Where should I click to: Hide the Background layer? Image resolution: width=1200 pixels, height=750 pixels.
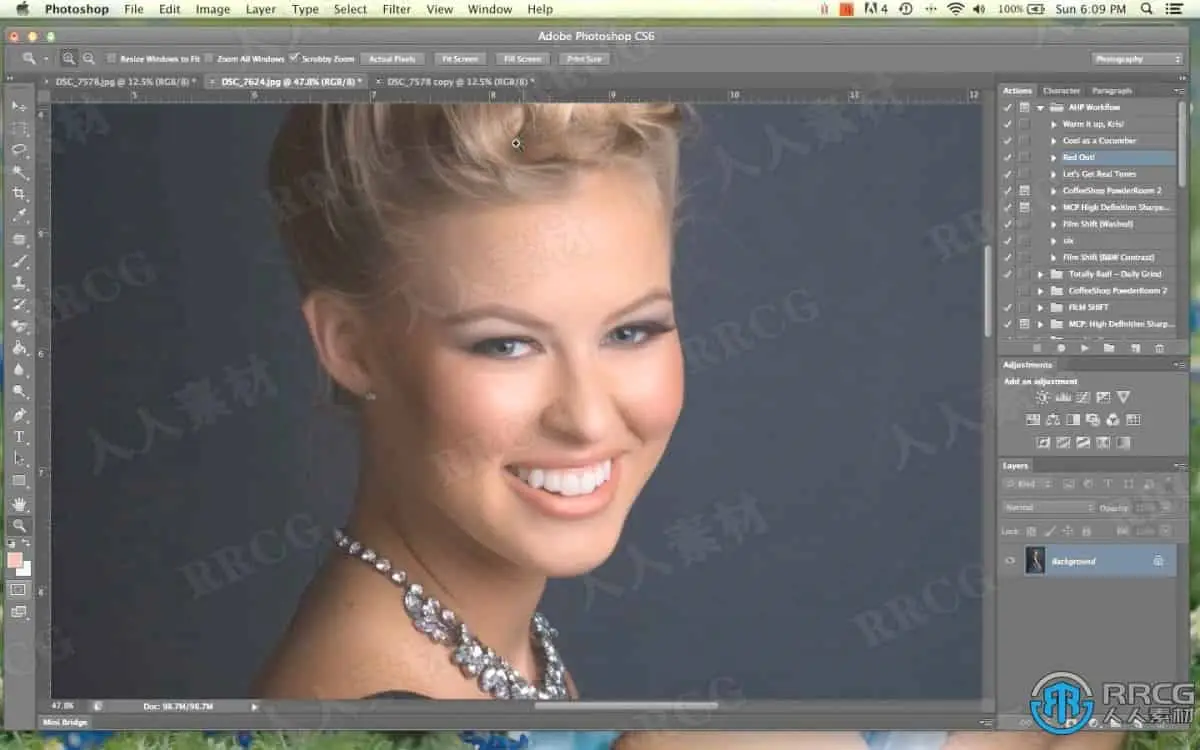(x=1009, y=561)
